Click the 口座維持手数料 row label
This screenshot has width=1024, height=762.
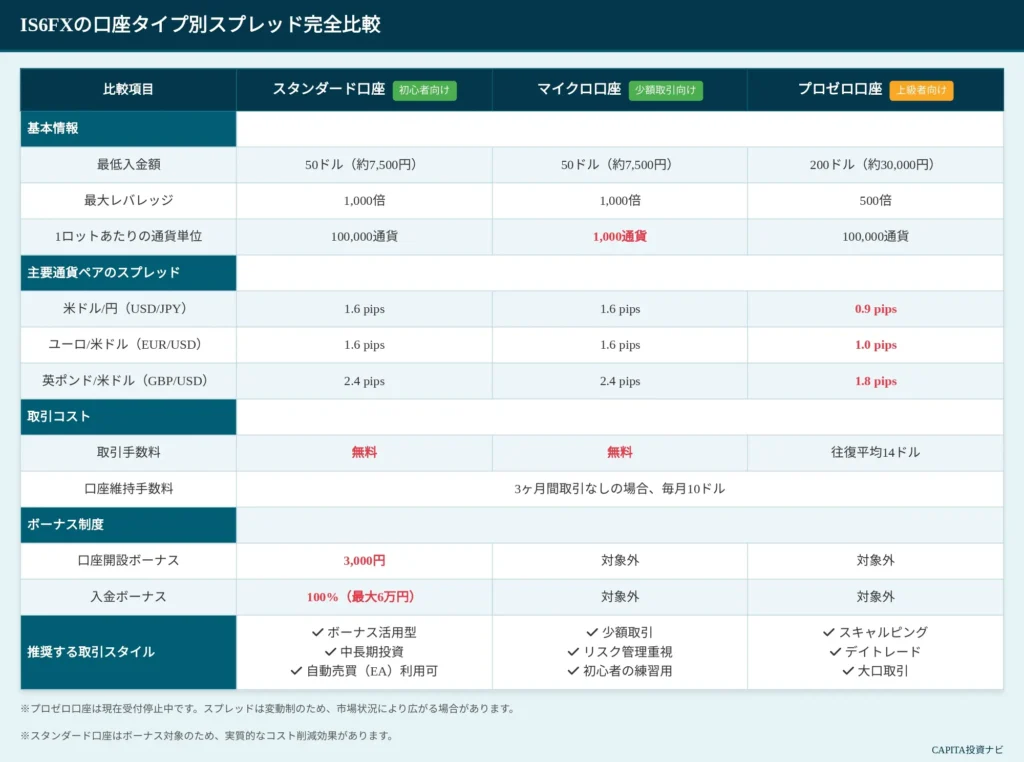pos(129,488)
